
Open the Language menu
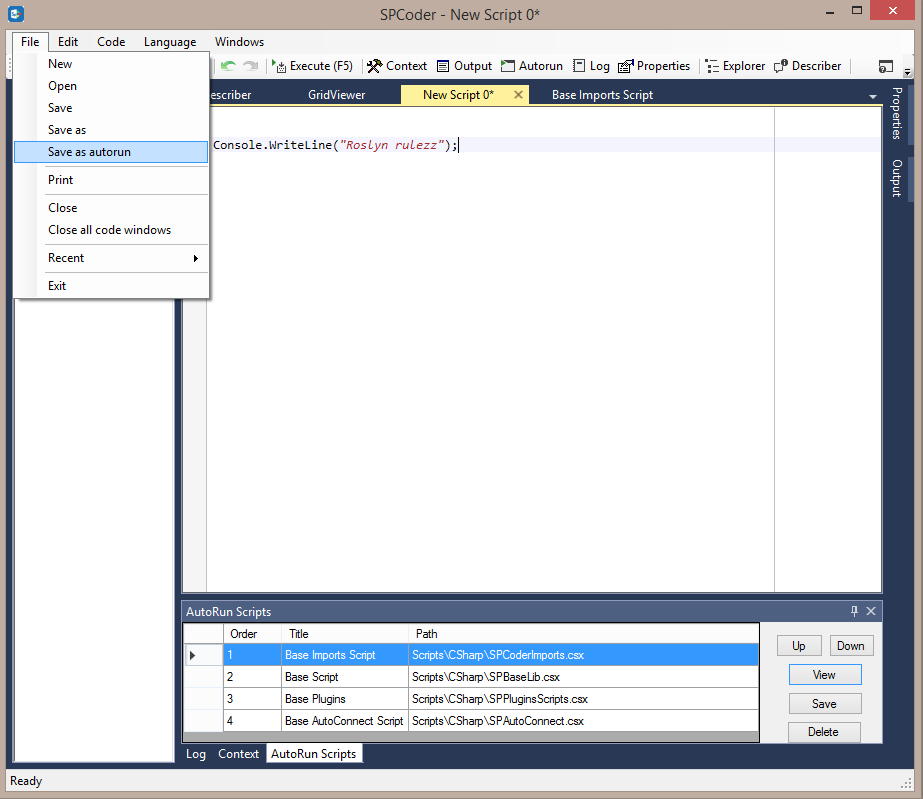tap(170, 42)
